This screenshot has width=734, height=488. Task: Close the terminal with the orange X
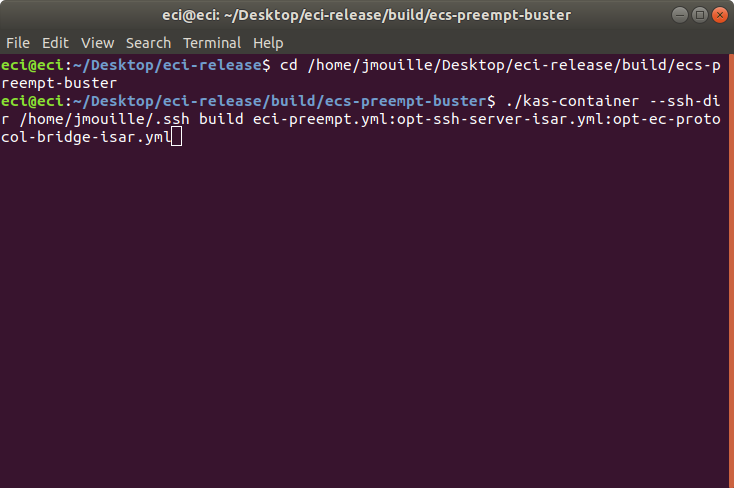pos(719,15)
